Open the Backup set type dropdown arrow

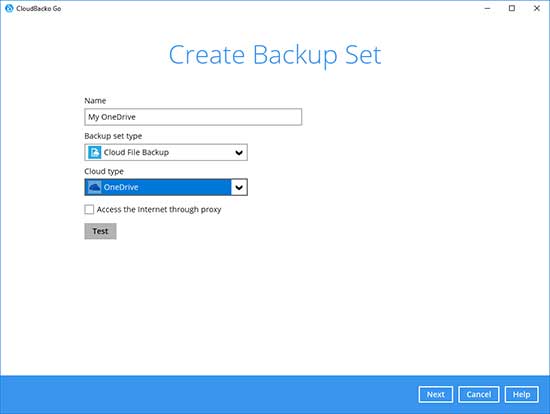click(x=239, y=153)
